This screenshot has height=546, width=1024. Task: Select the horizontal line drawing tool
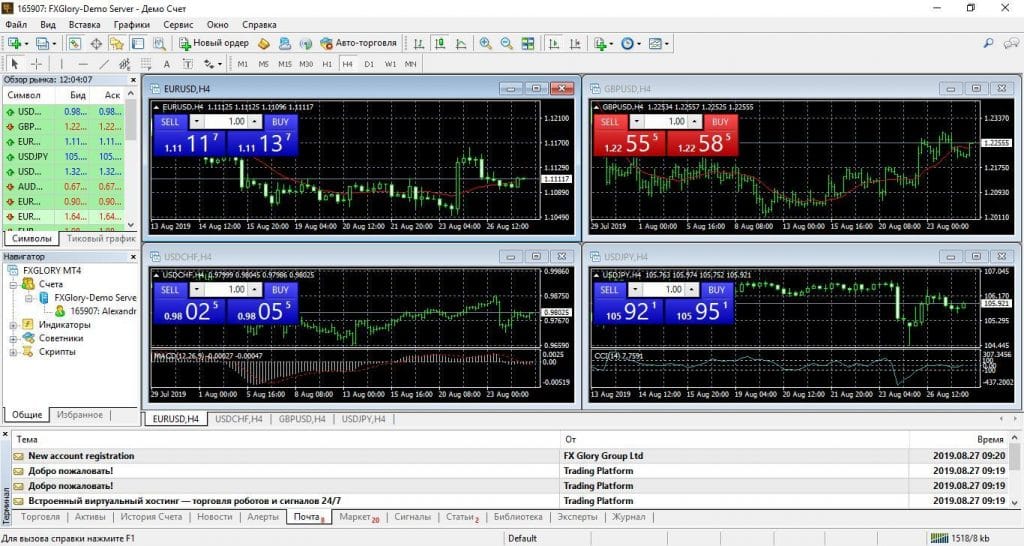(83, 64)
